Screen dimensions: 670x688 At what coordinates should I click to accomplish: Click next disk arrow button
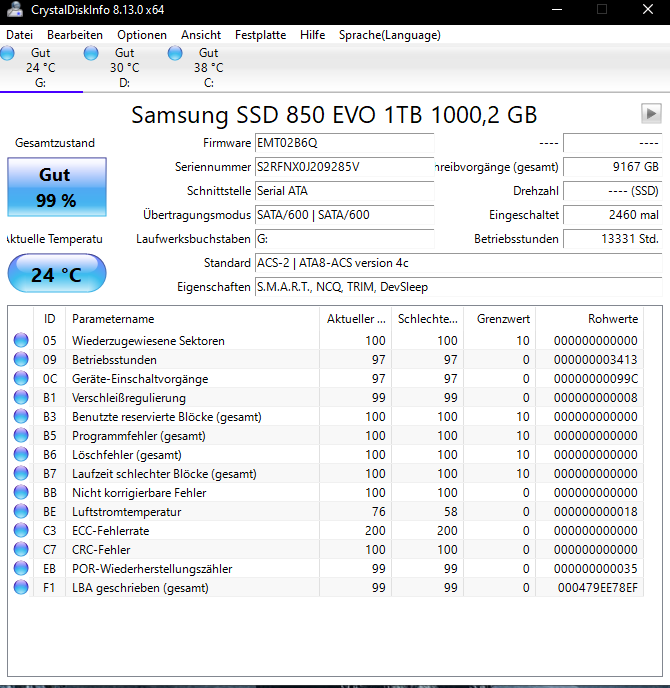(x=651, y=114)
